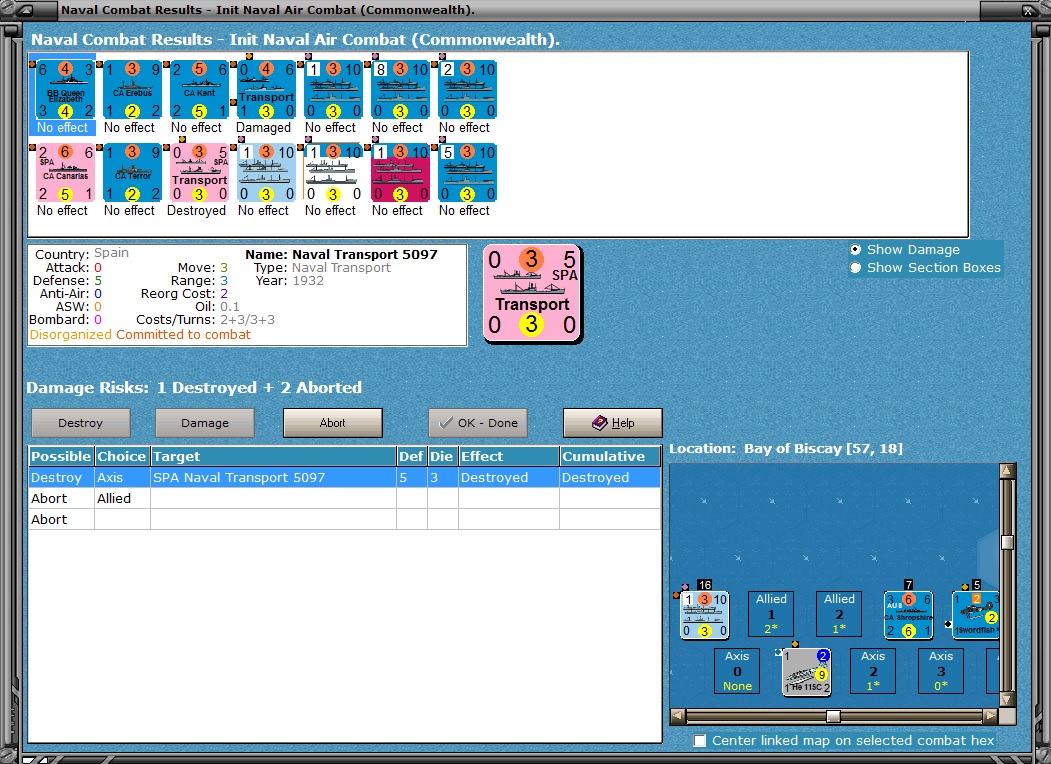Click the Possible column header

tap(61, 456)
